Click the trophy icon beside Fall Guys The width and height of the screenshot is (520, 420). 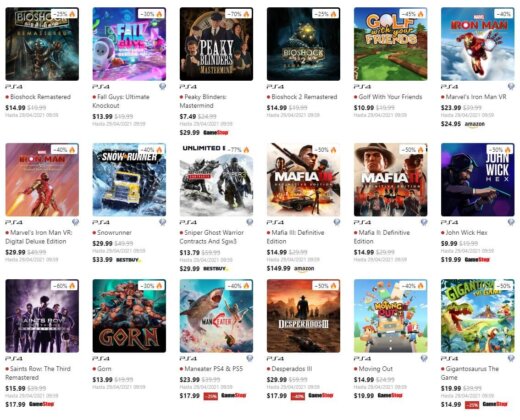(x=162, y=87)
